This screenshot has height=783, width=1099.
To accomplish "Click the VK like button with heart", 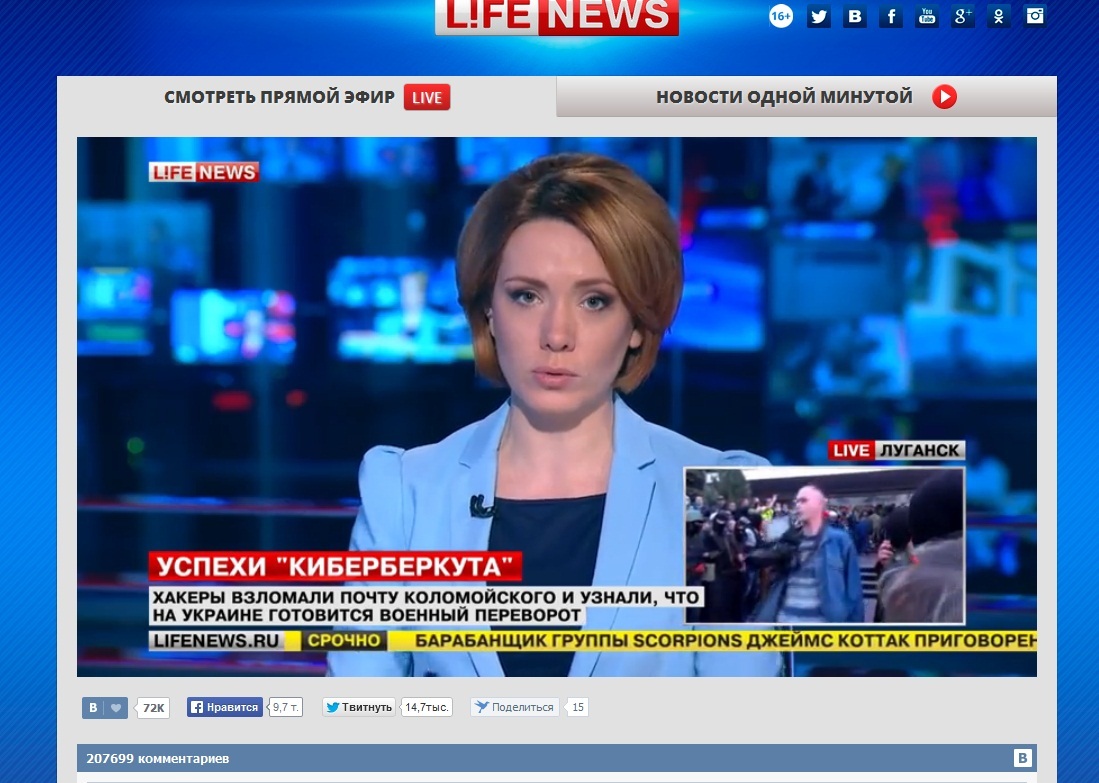I will [105, 707].
